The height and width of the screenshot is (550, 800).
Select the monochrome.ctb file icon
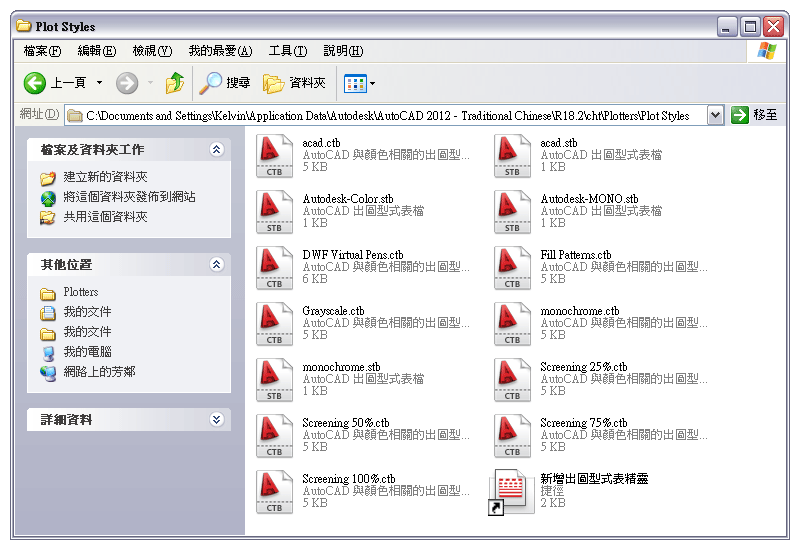click(x=513, y=324)
